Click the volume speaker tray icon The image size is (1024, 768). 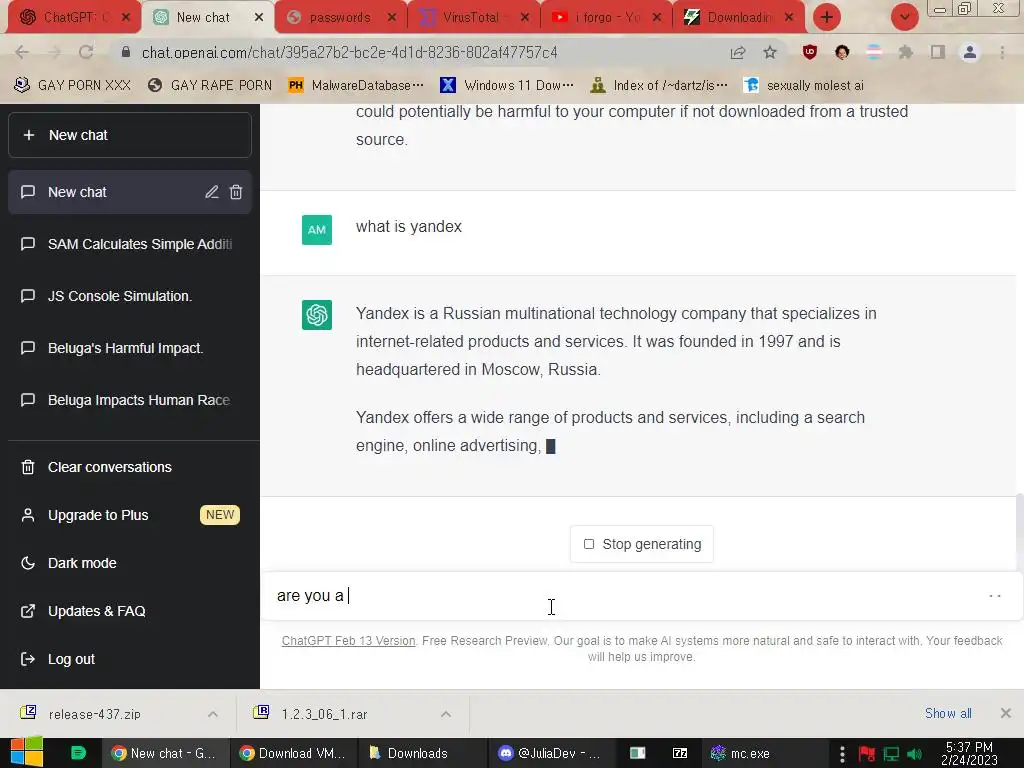[x=915, y=754]
